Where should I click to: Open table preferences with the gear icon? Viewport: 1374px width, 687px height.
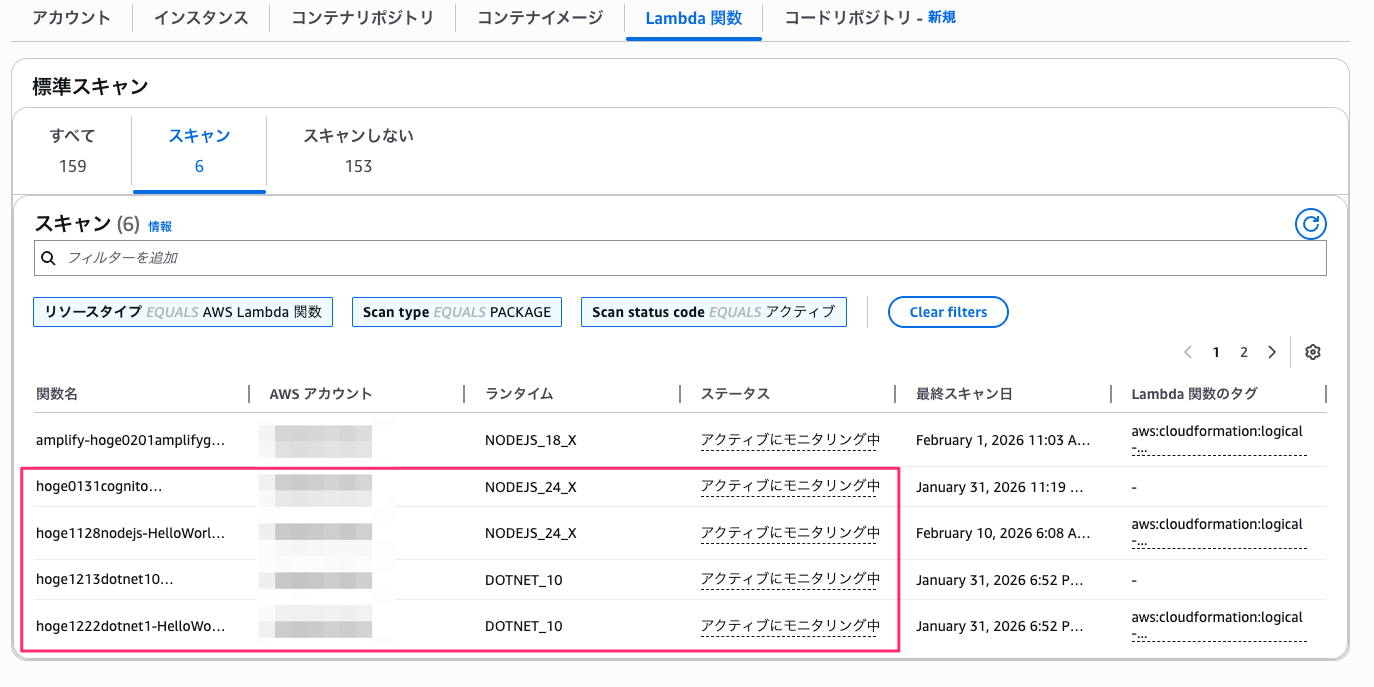pos(1313,352)
